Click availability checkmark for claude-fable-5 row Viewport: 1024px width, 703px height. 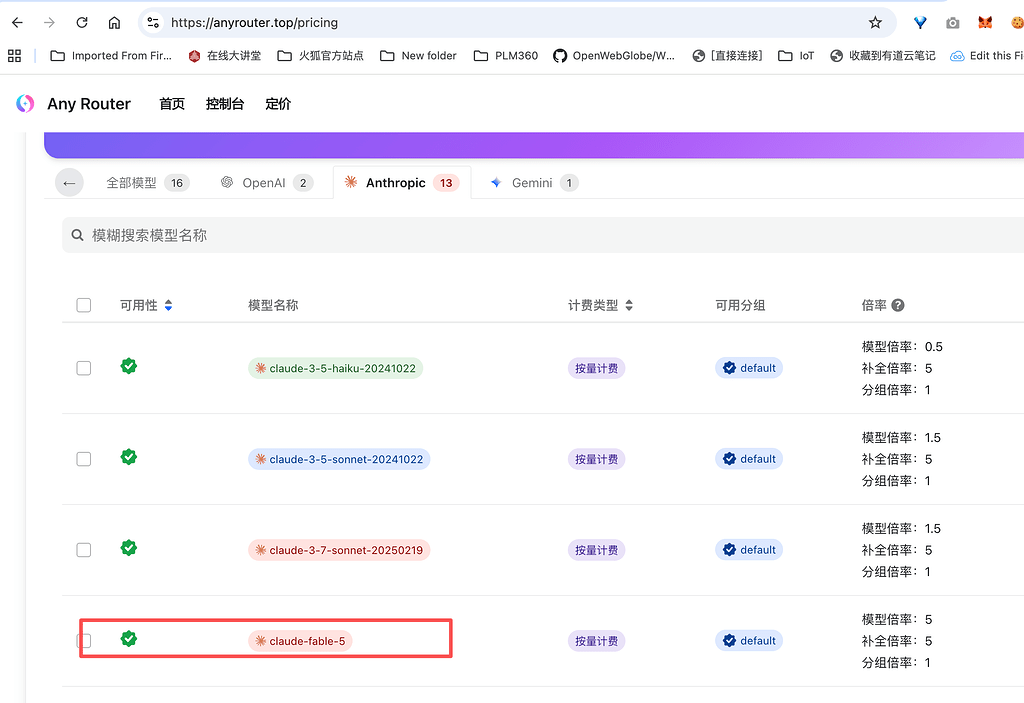click(x=129, y=638)
